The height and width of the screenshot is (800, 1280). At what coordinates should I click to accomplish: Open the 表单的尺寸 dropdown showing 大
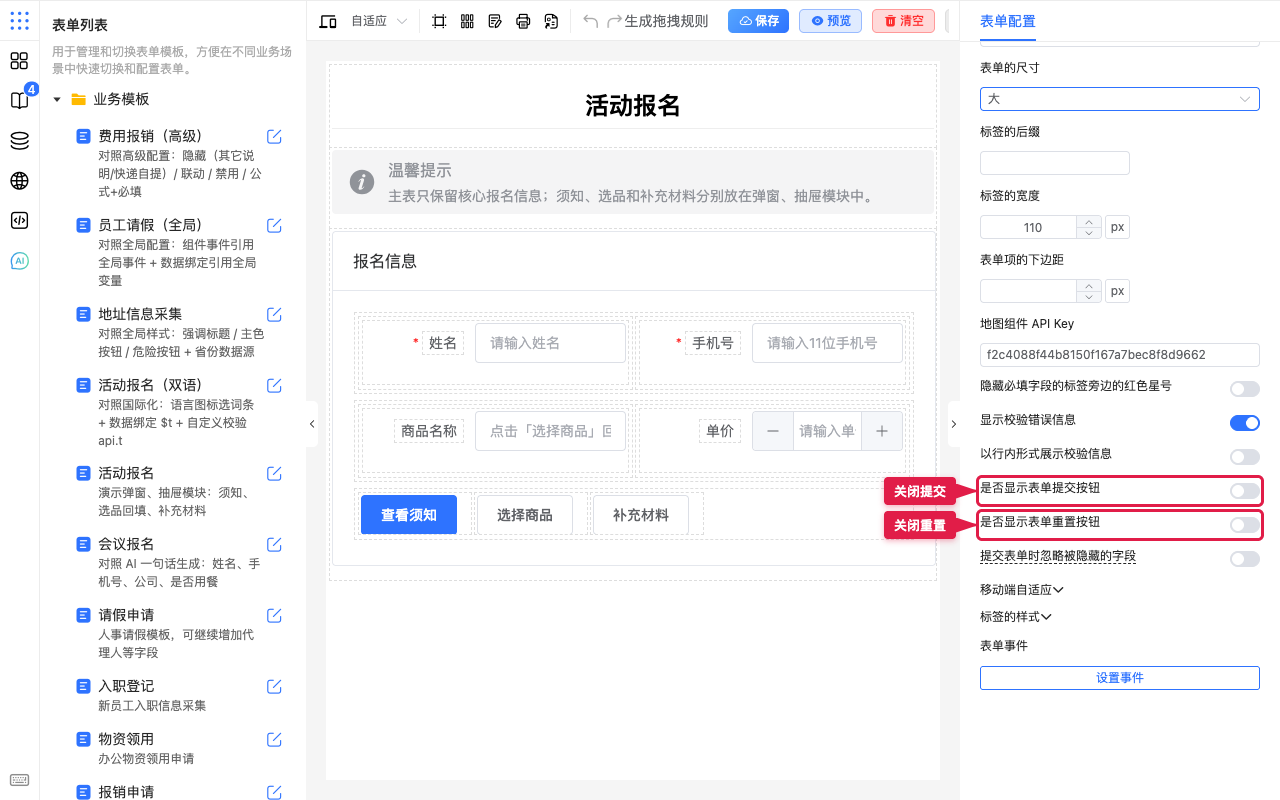[1120, 99]
